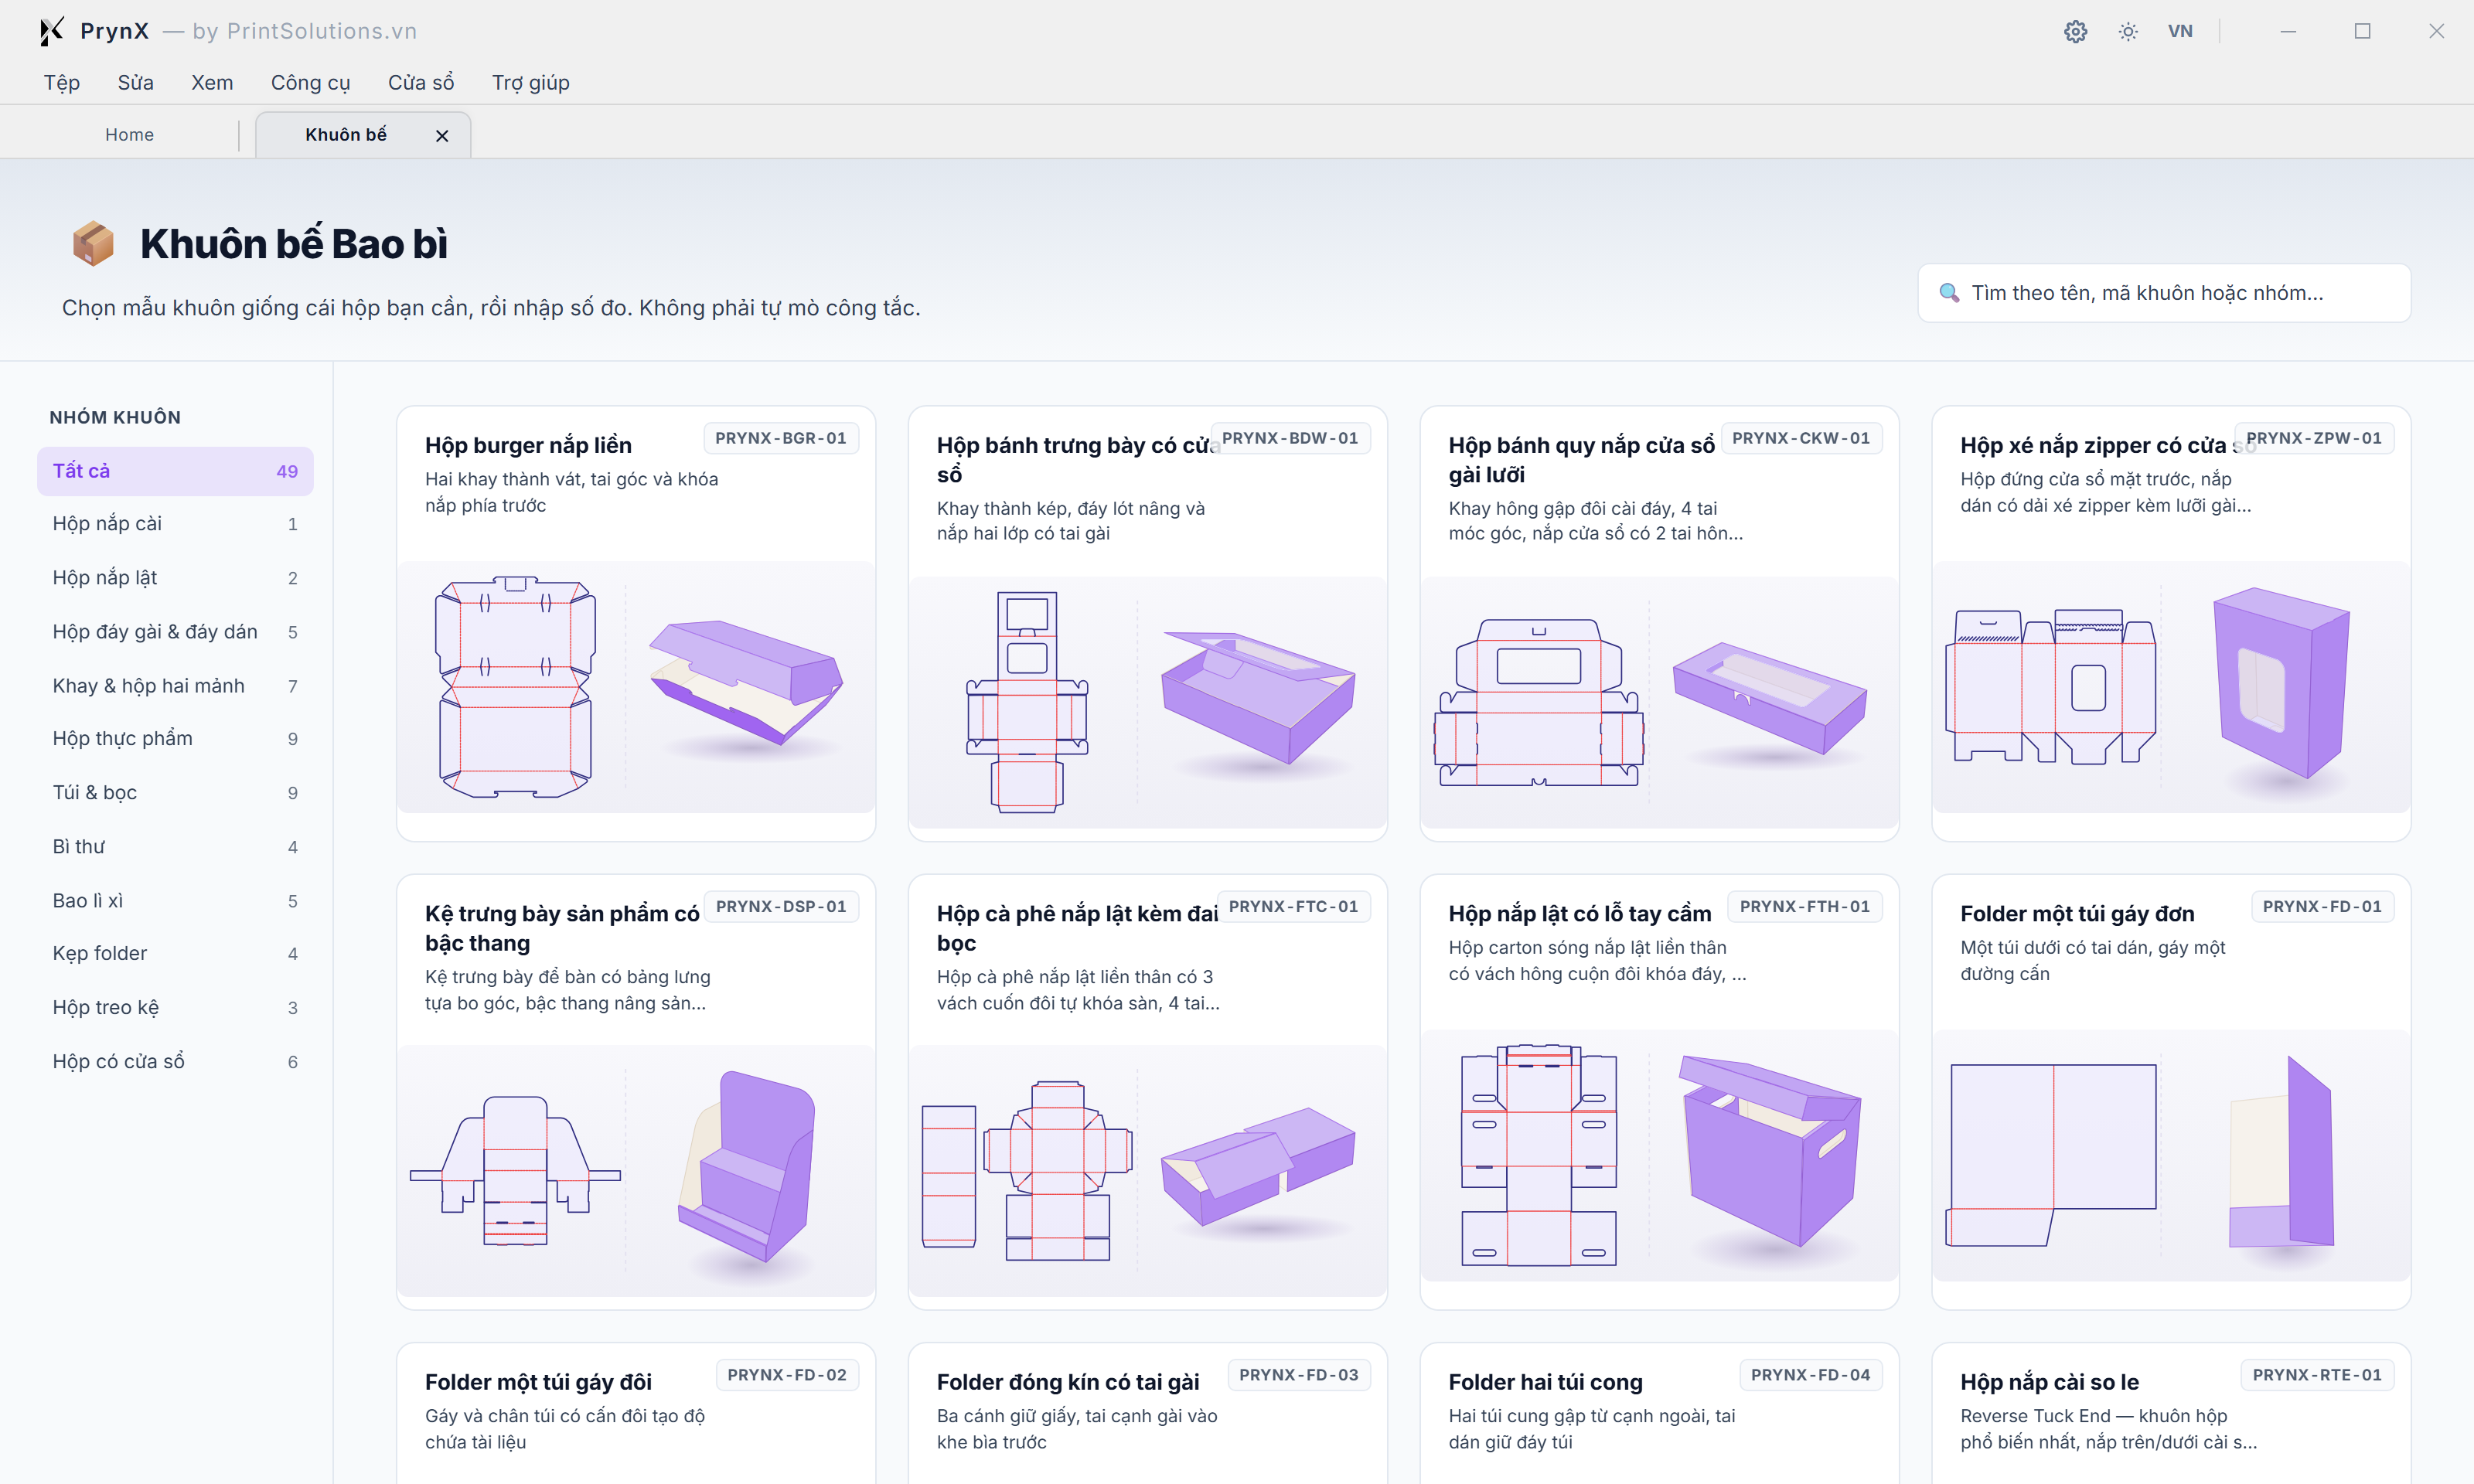The height and width of the screenshot is (1484, 2474).
Task: Switch language via VN button
Action: pos(2180,31)
